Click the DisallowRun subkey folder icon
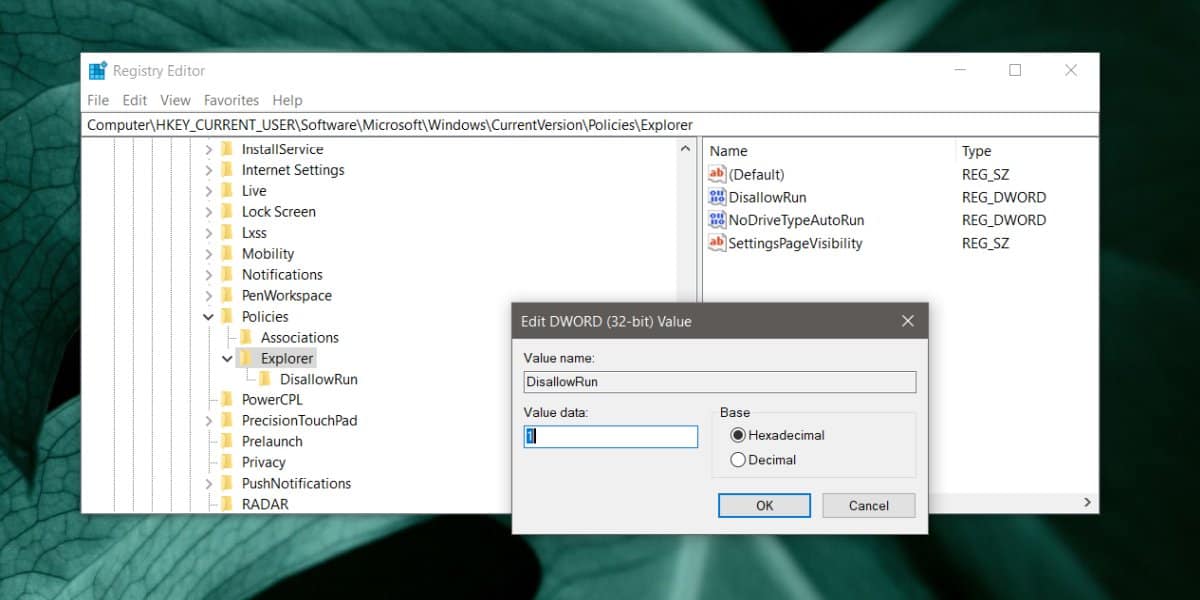This screenshot has height=600, width=1200. point(266,380)
